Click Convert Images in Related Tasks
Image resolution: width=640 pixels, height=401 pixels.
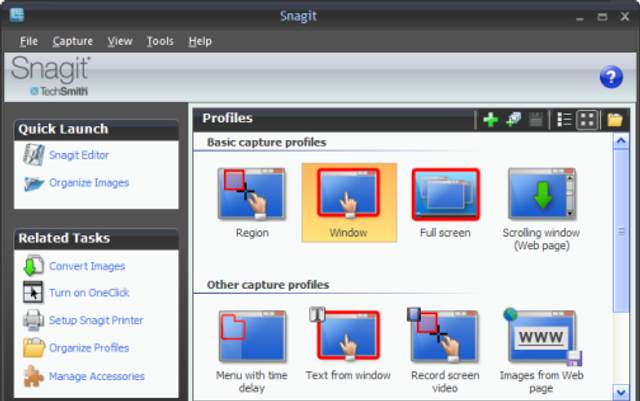click(x=86, y=266)
